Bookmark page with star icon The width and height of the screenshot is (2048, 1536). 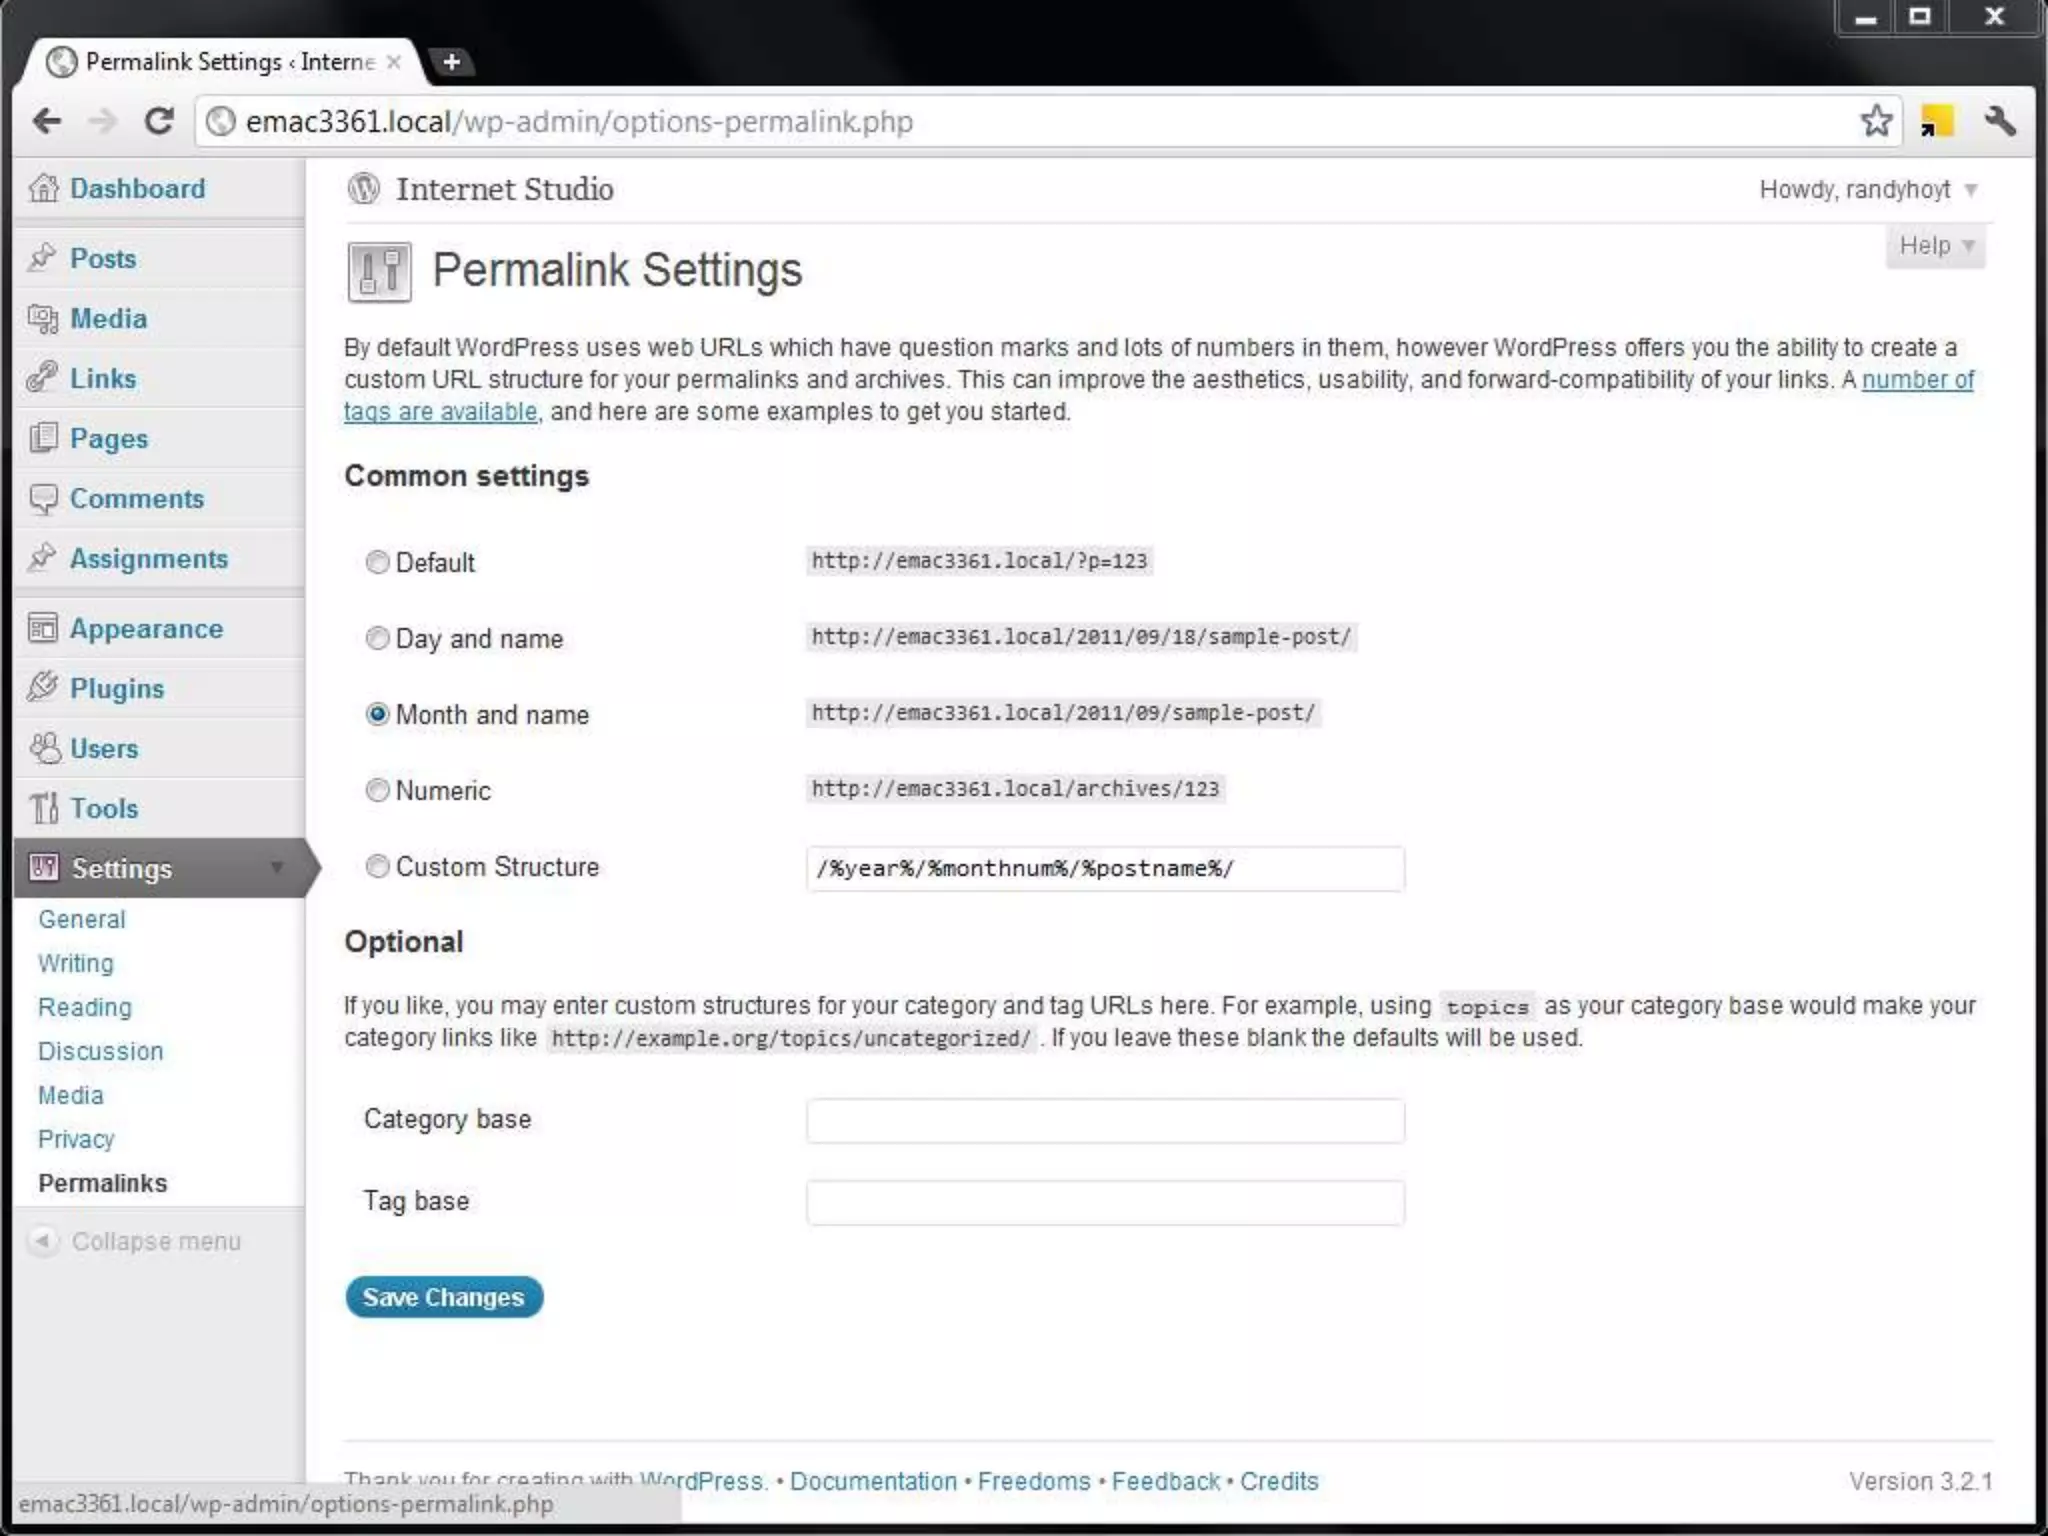tap(1876, 122)
